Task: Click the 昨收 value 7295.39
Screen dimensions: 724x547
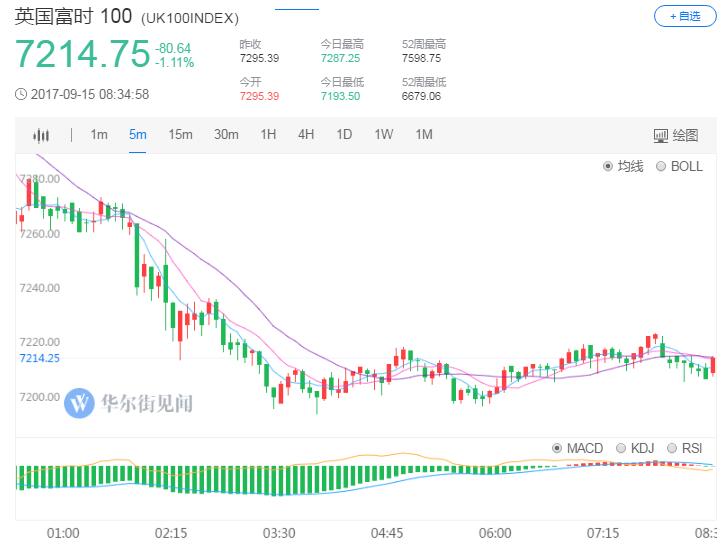Action: click(x=259, y=58)
